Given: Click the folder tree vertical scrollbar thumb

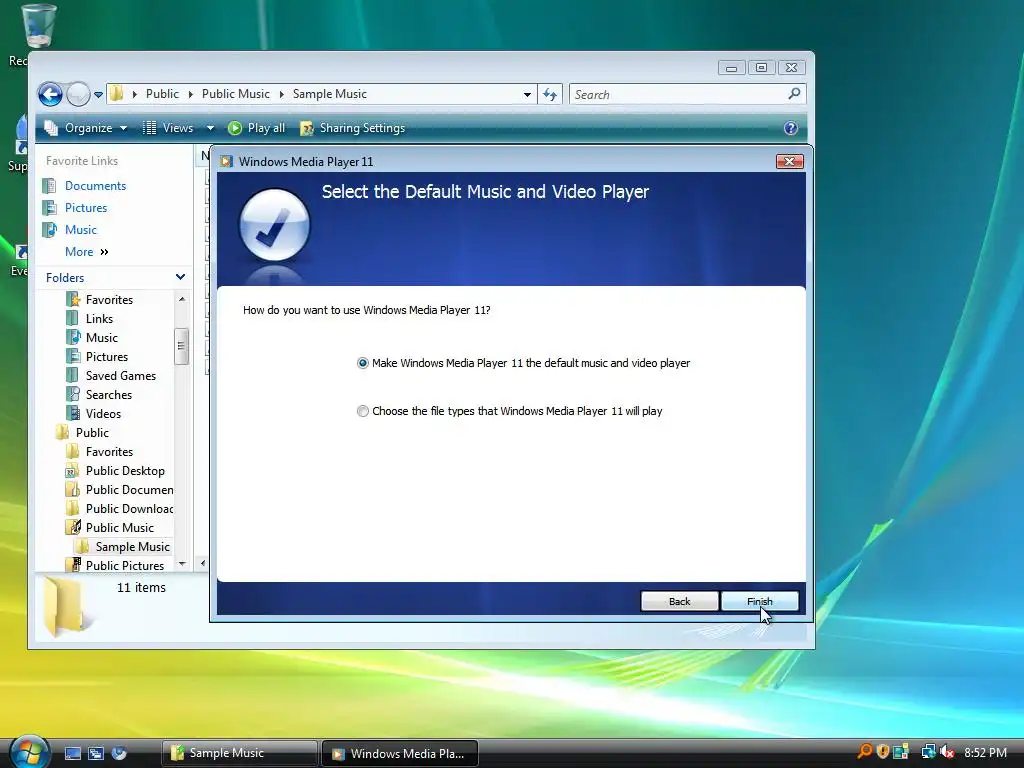Looking at the screenshot, I should pos(182,346).
